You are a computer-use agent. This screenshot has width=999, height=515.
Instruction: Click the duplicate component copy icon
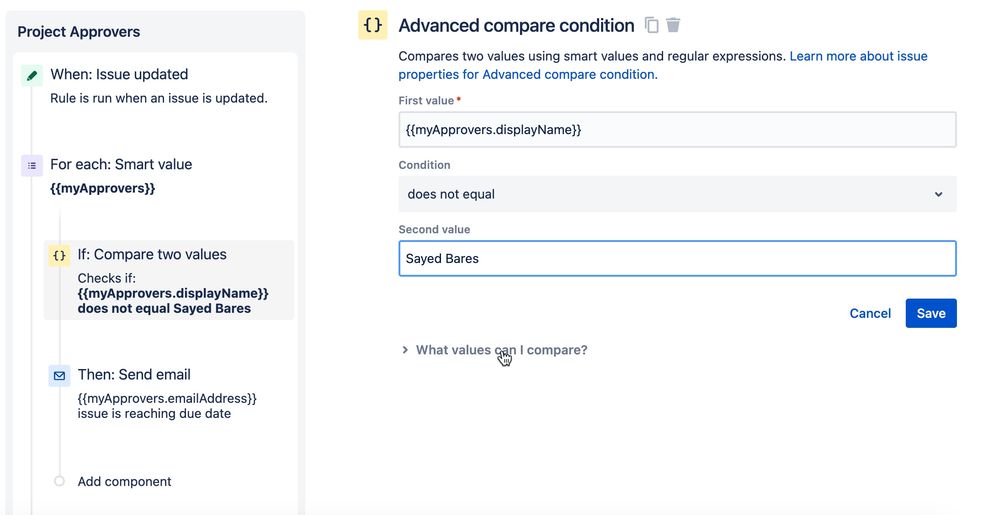click(651, 25)
